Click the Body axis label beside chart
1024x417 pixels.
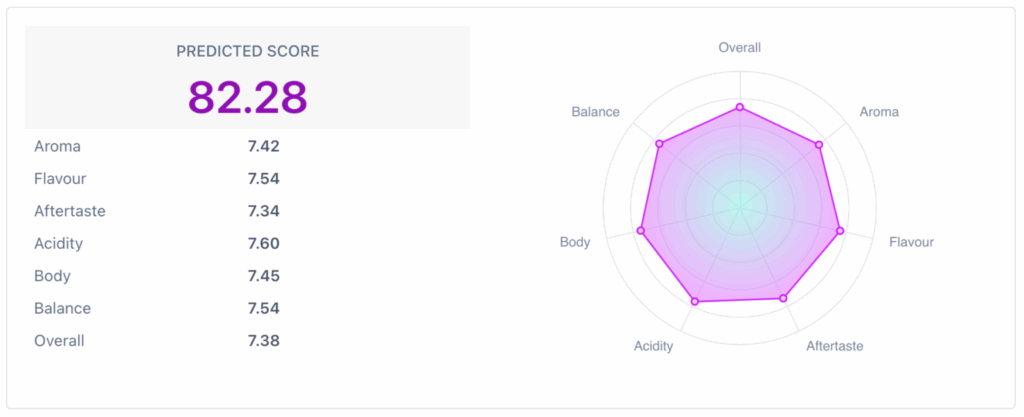pyautogui.click(x=575, y=242)
